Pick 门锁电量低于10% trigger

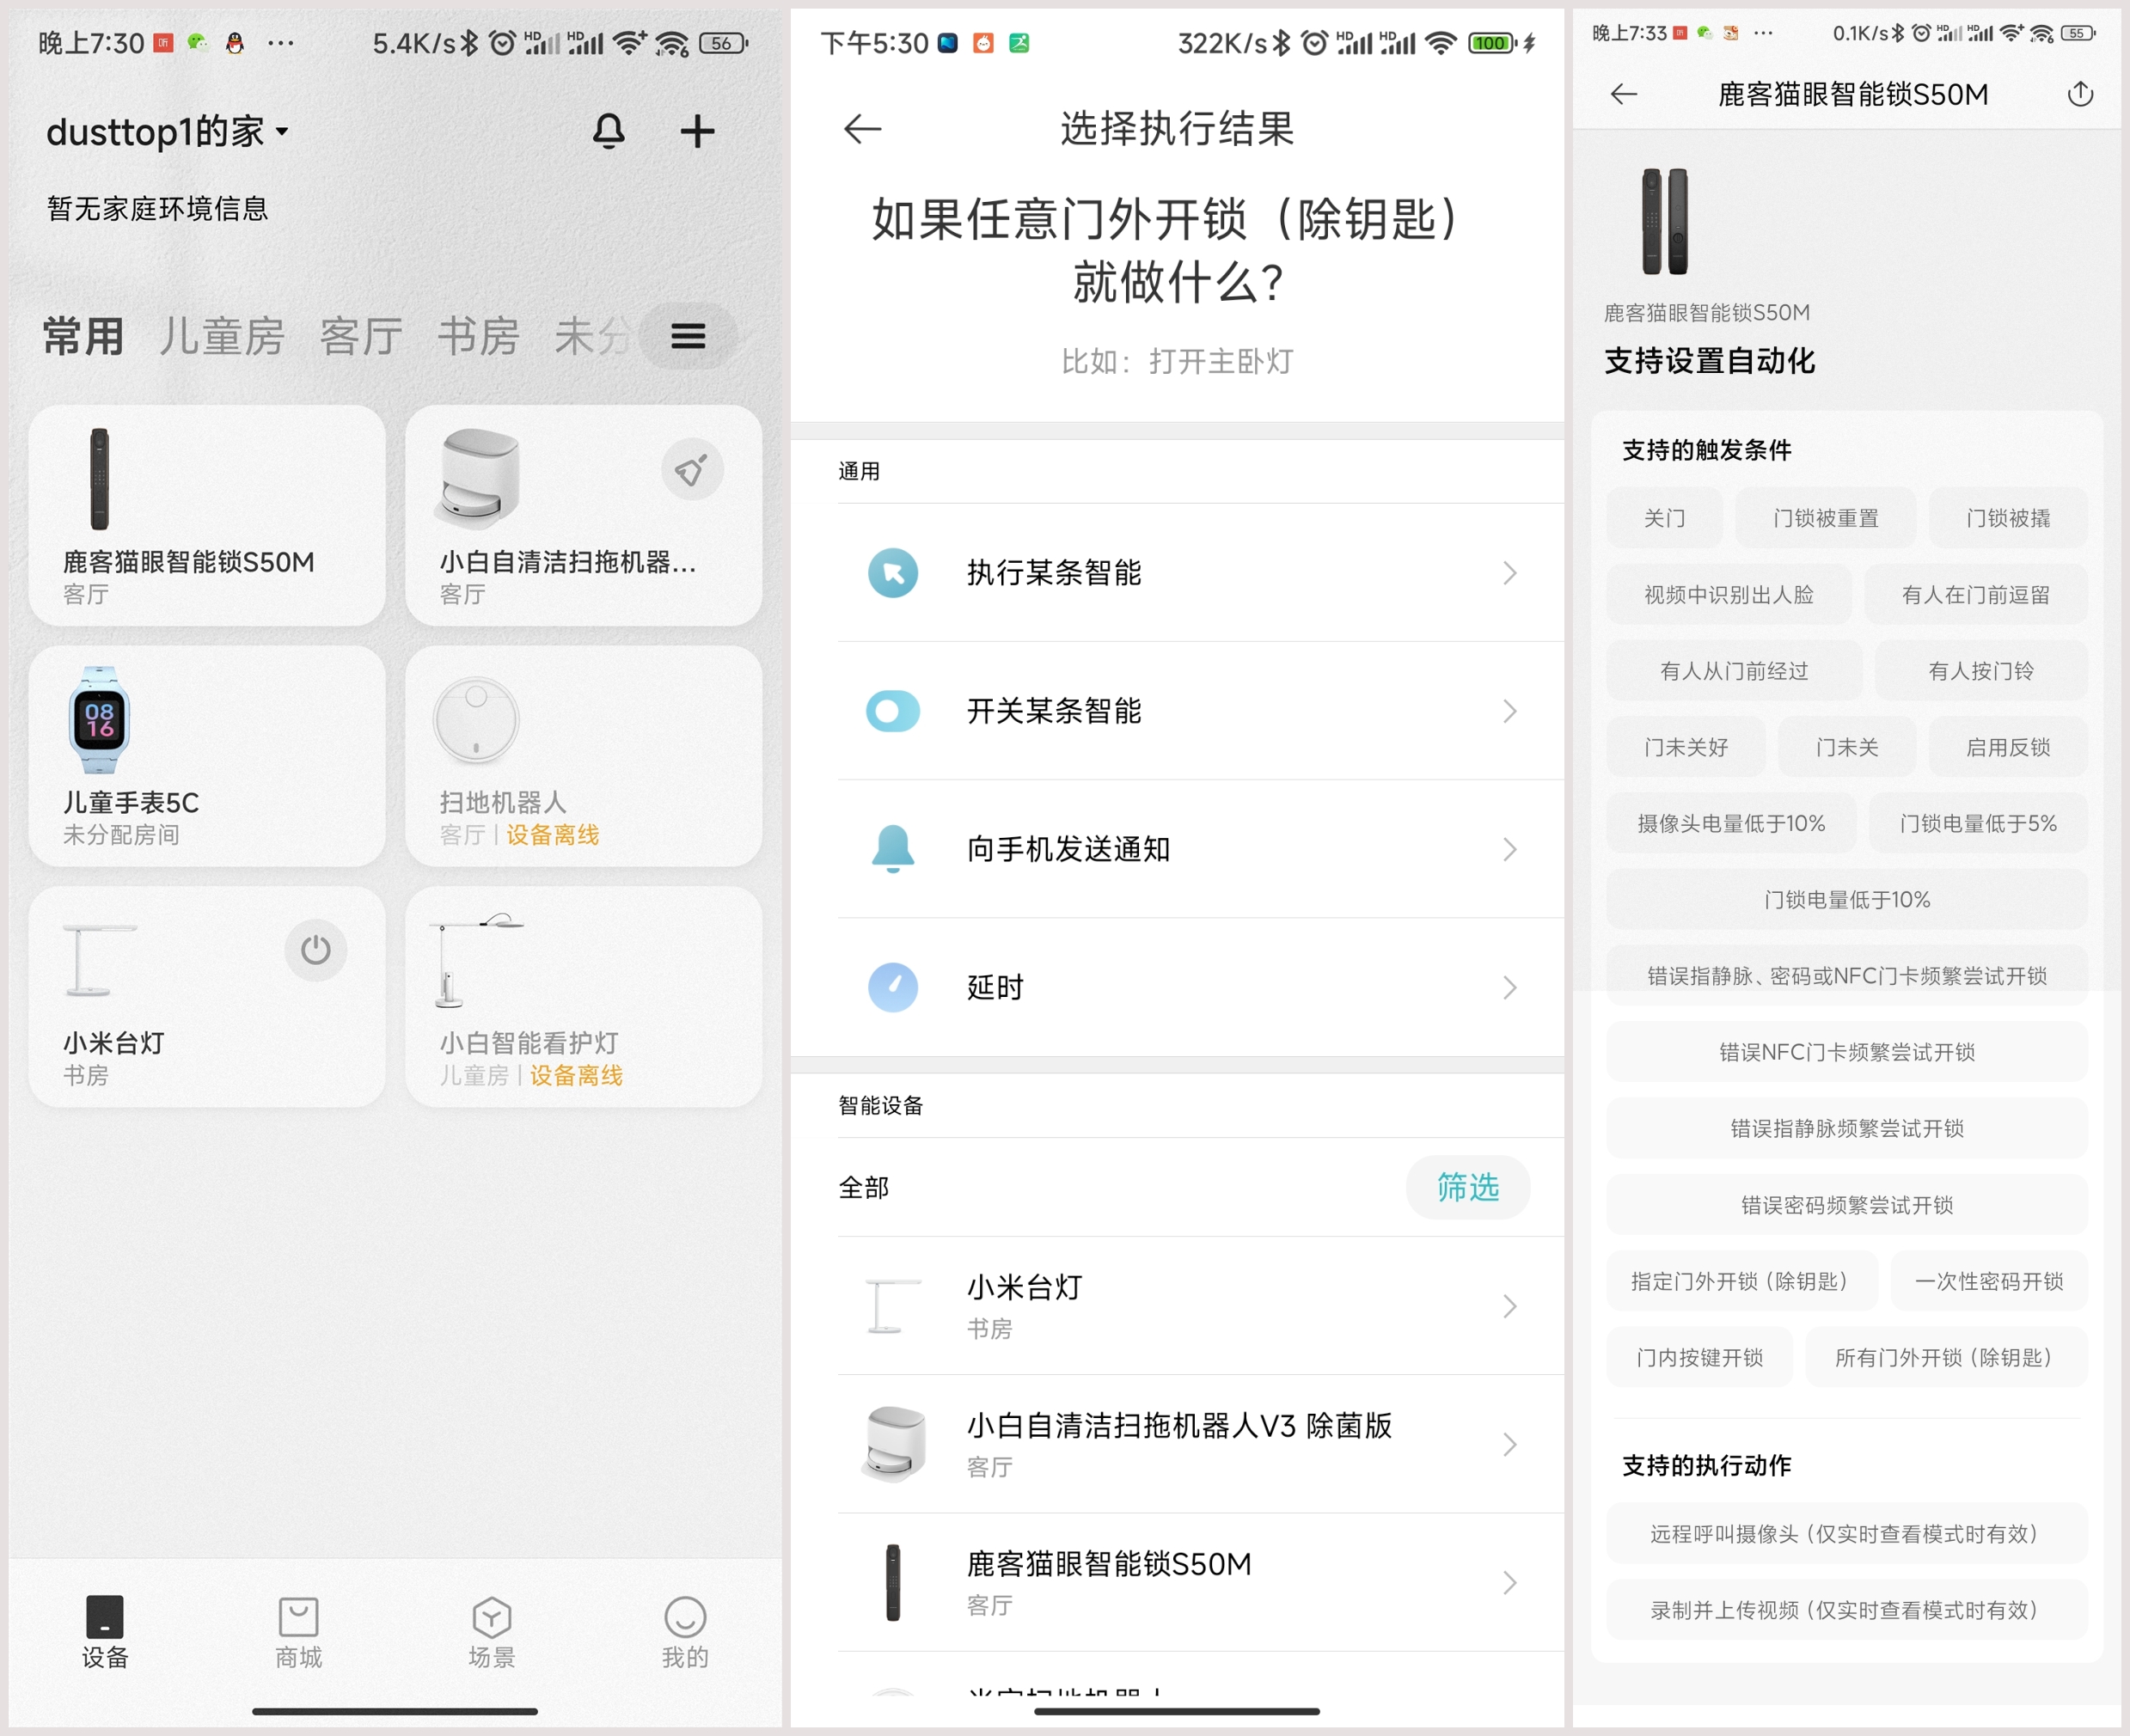click(x=1847, y=900)
